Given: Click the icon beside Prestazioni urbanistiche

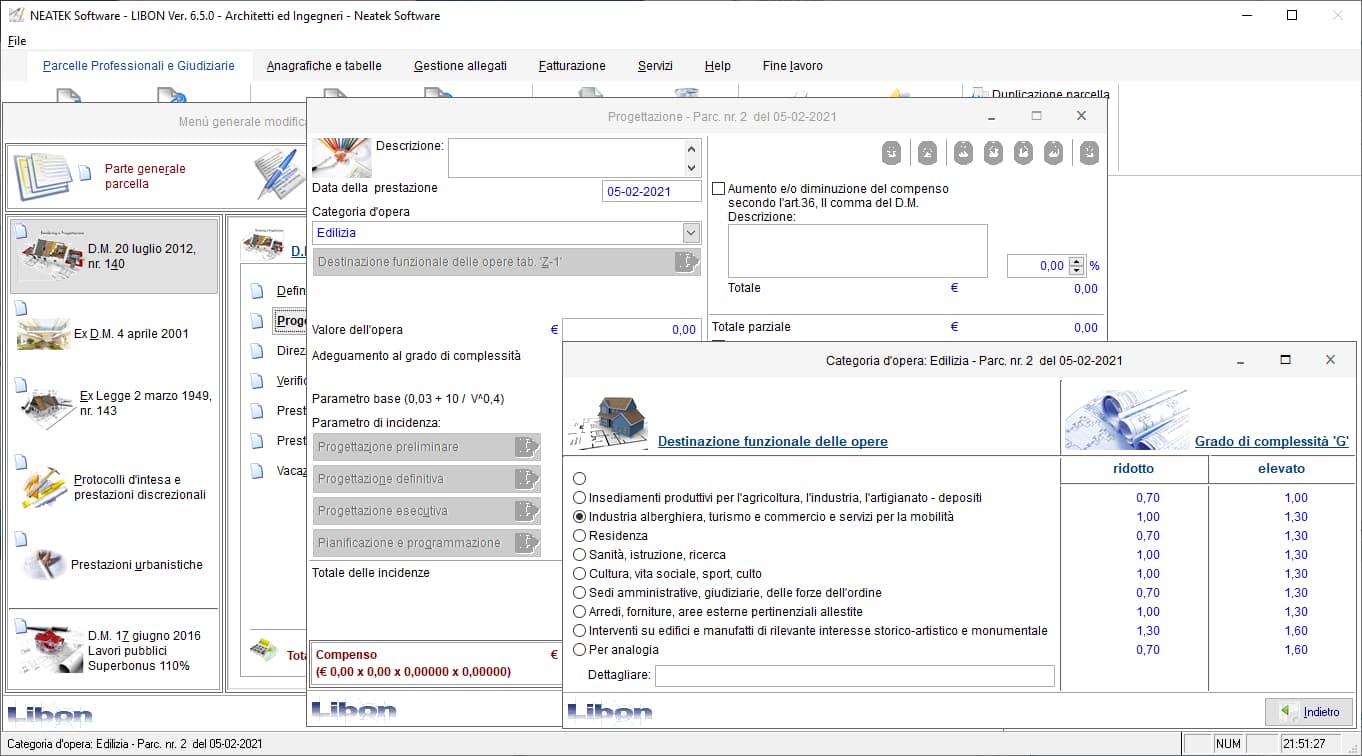Looking at the screenshot, I should click(44, 565).
